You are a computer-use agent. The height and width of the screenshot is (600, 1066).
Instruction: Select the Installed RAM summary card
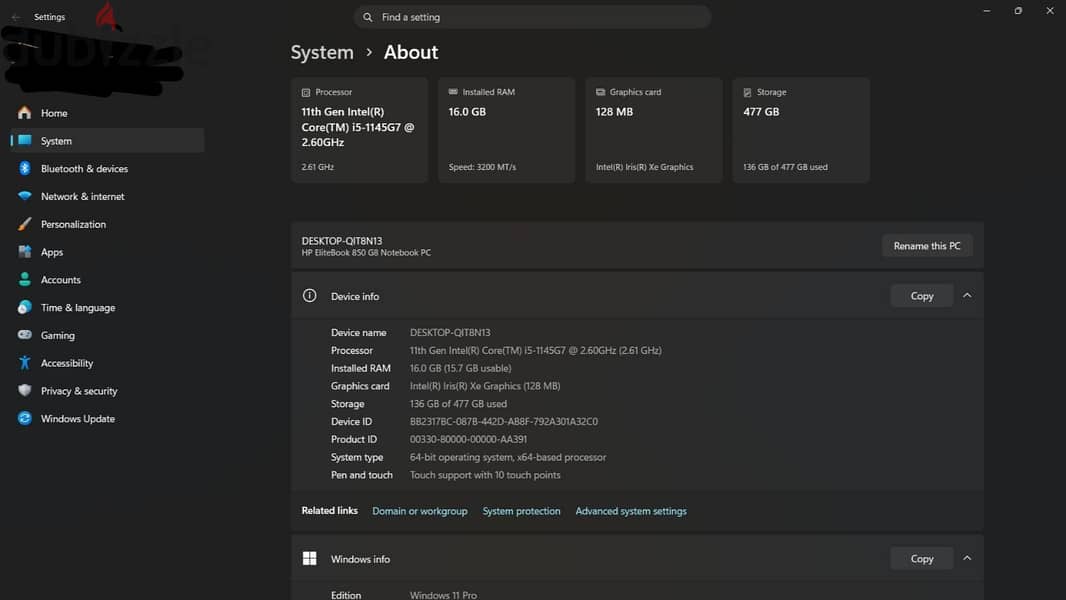pos(506,130)
